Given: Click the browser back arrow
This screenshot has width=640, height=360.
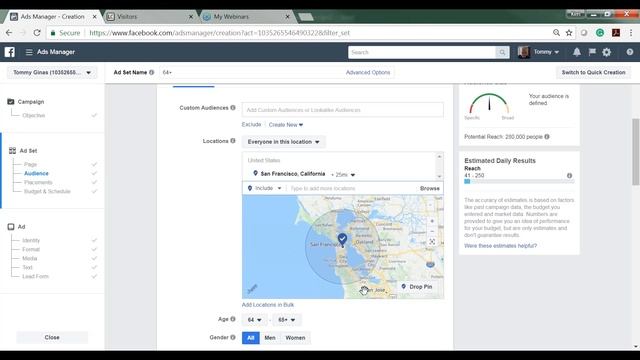Looking at the screenshot, I should (x=9, y=33).
